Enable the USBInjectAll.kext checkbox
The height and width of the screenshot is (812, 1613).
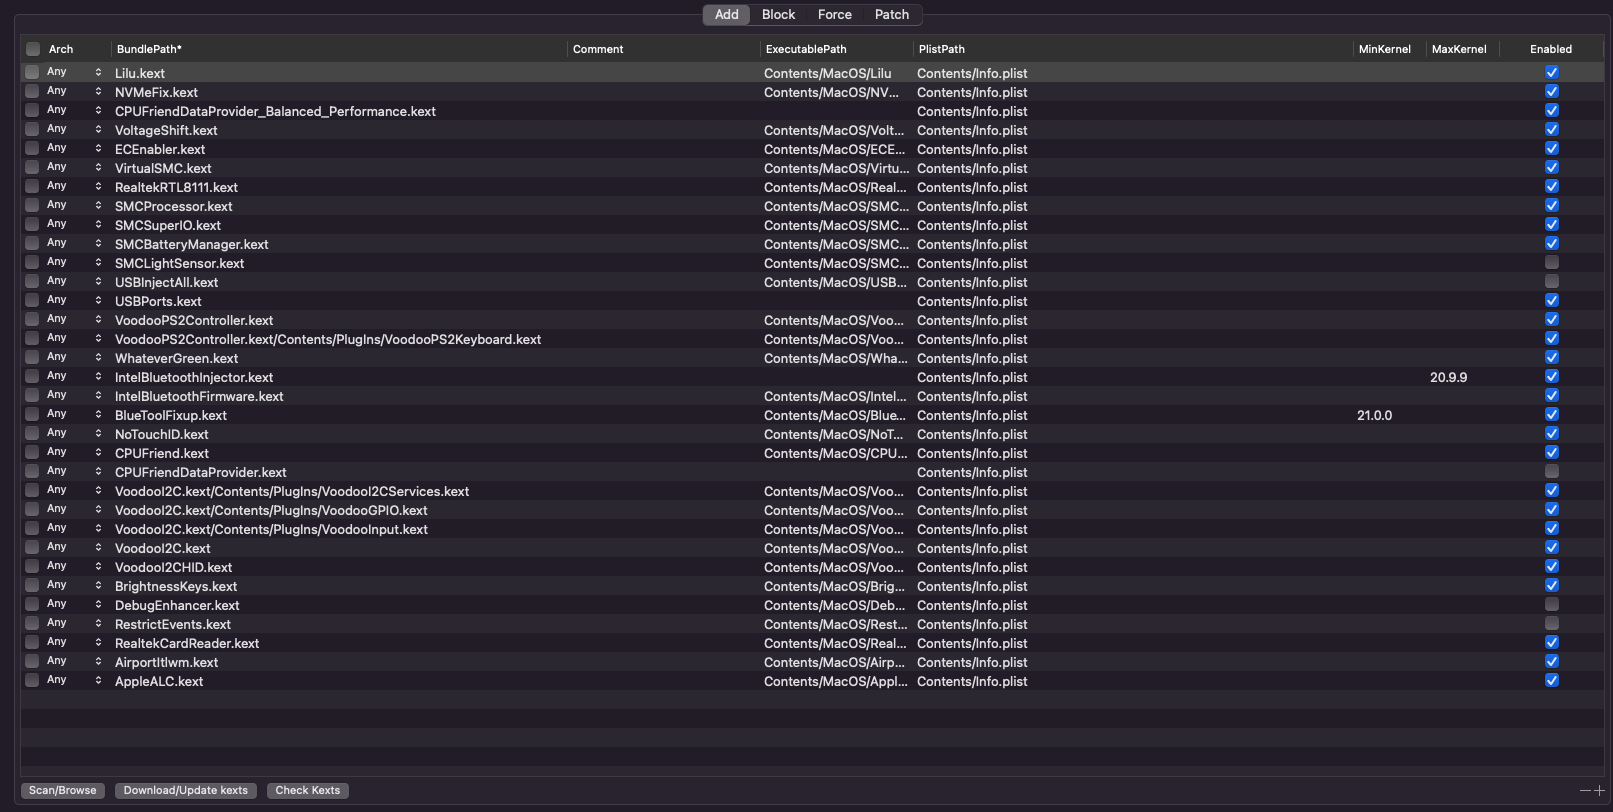(1551, 281)
